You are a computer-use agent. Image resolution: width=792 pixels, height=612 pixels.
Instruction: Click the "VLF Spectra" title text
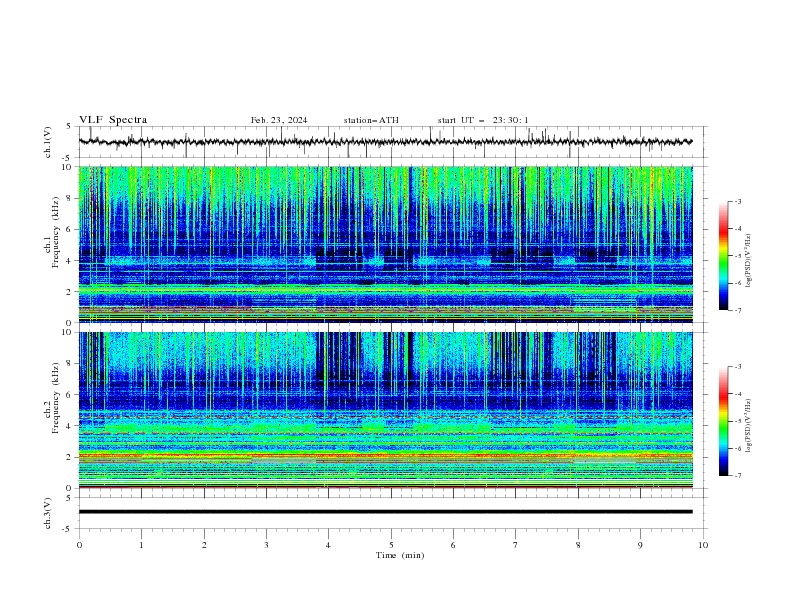(x=113, y=120)
